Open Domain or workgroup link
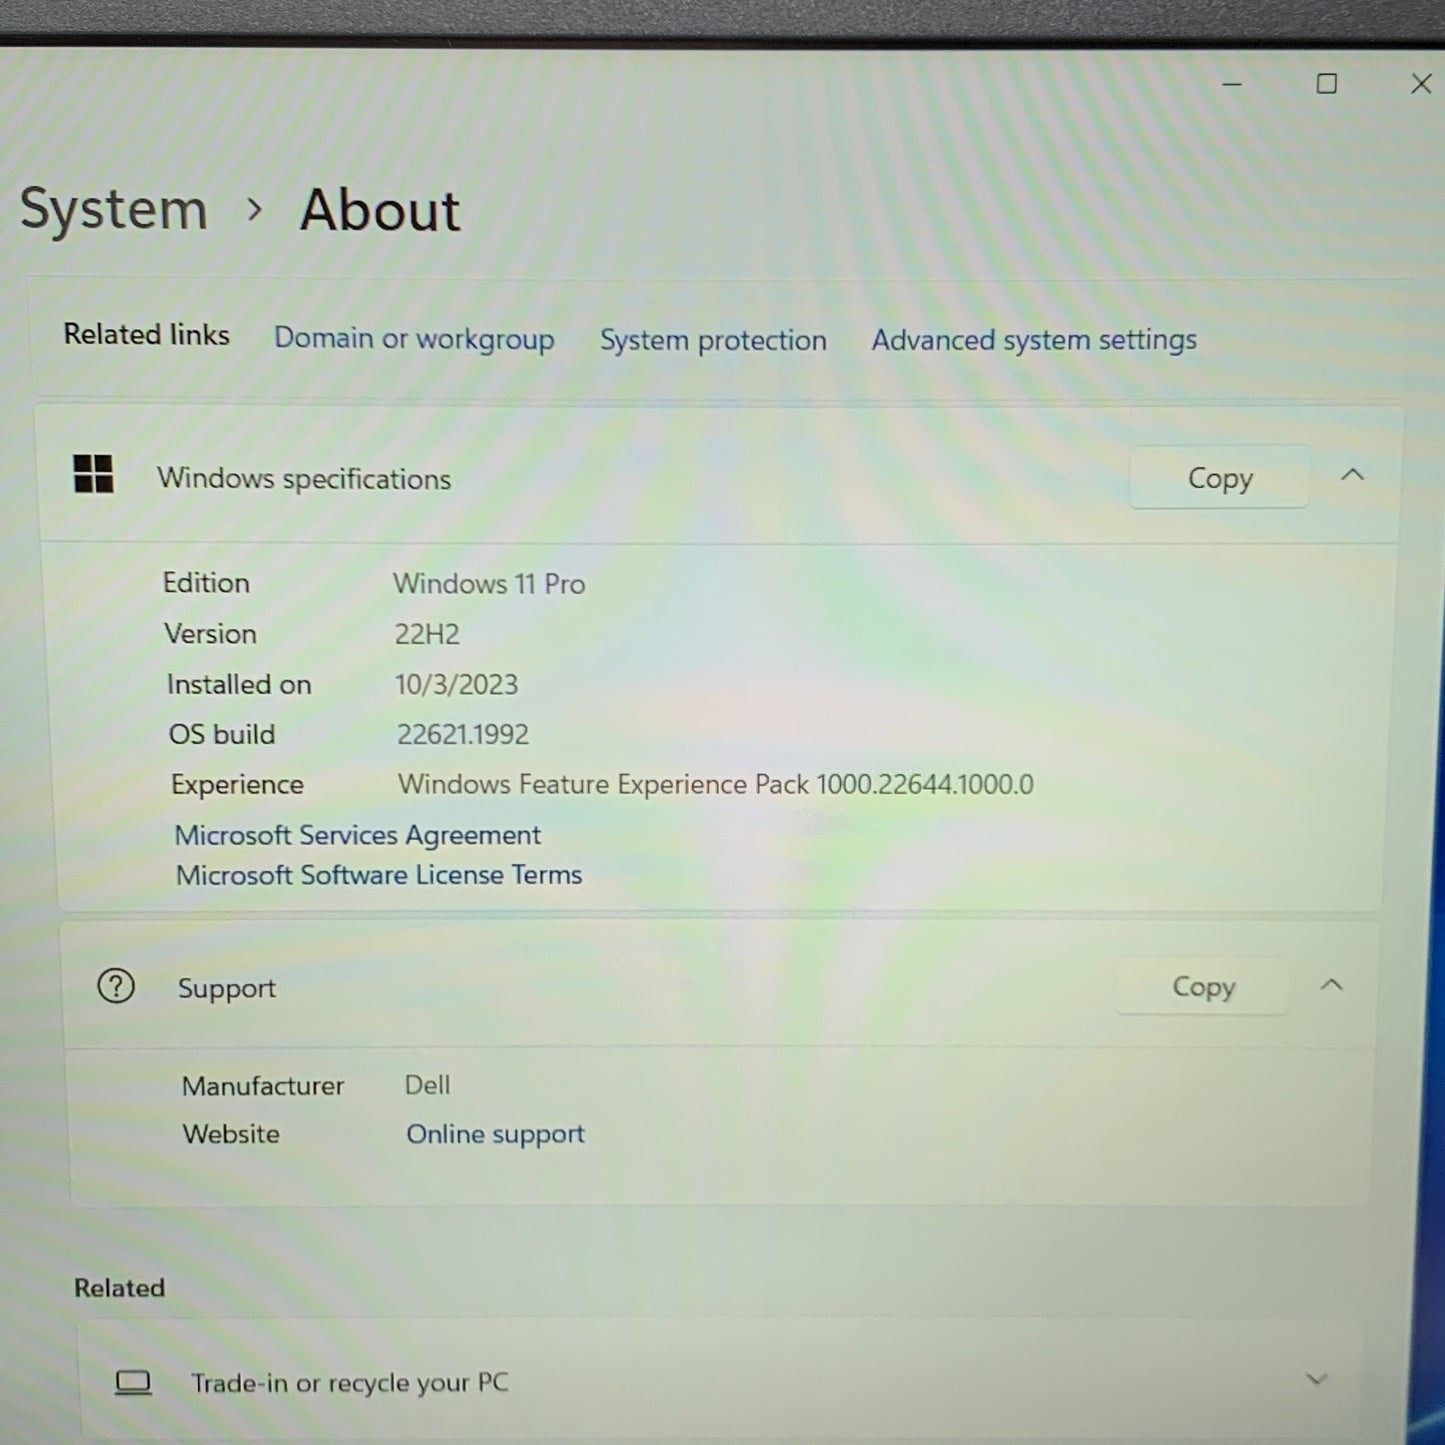The height and width of the screenshot is (1445, 1445). tap(414, 339)
